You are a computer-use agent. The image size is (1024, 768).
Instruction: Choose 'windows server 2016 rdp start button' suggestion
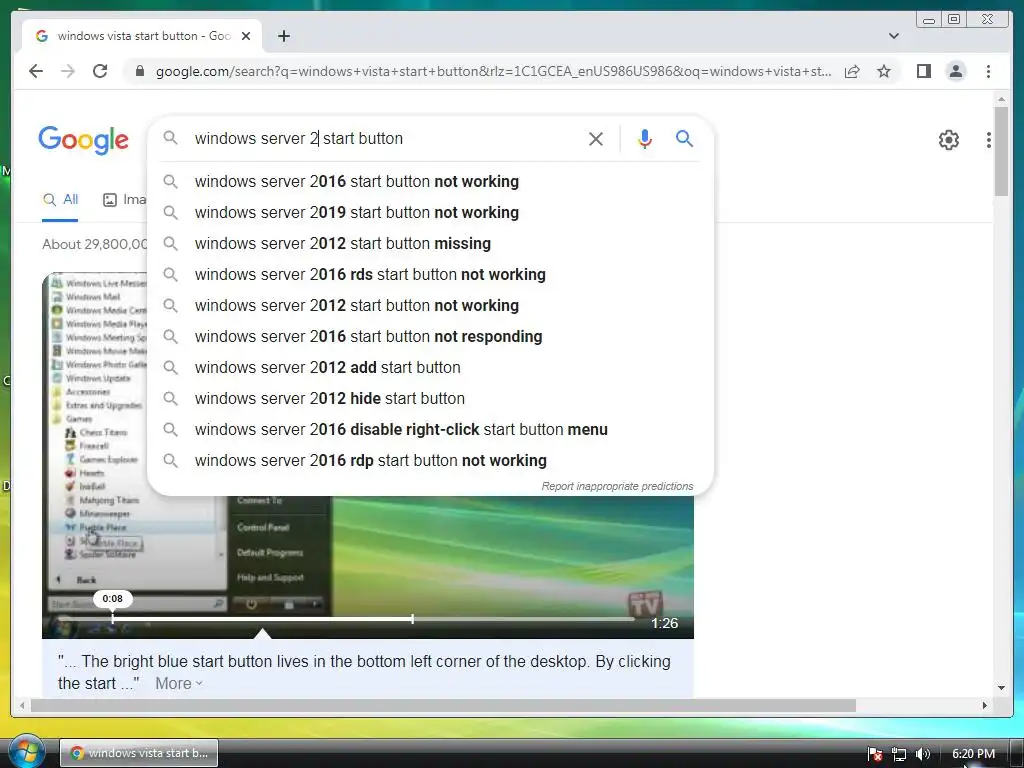tap(430, 460)
